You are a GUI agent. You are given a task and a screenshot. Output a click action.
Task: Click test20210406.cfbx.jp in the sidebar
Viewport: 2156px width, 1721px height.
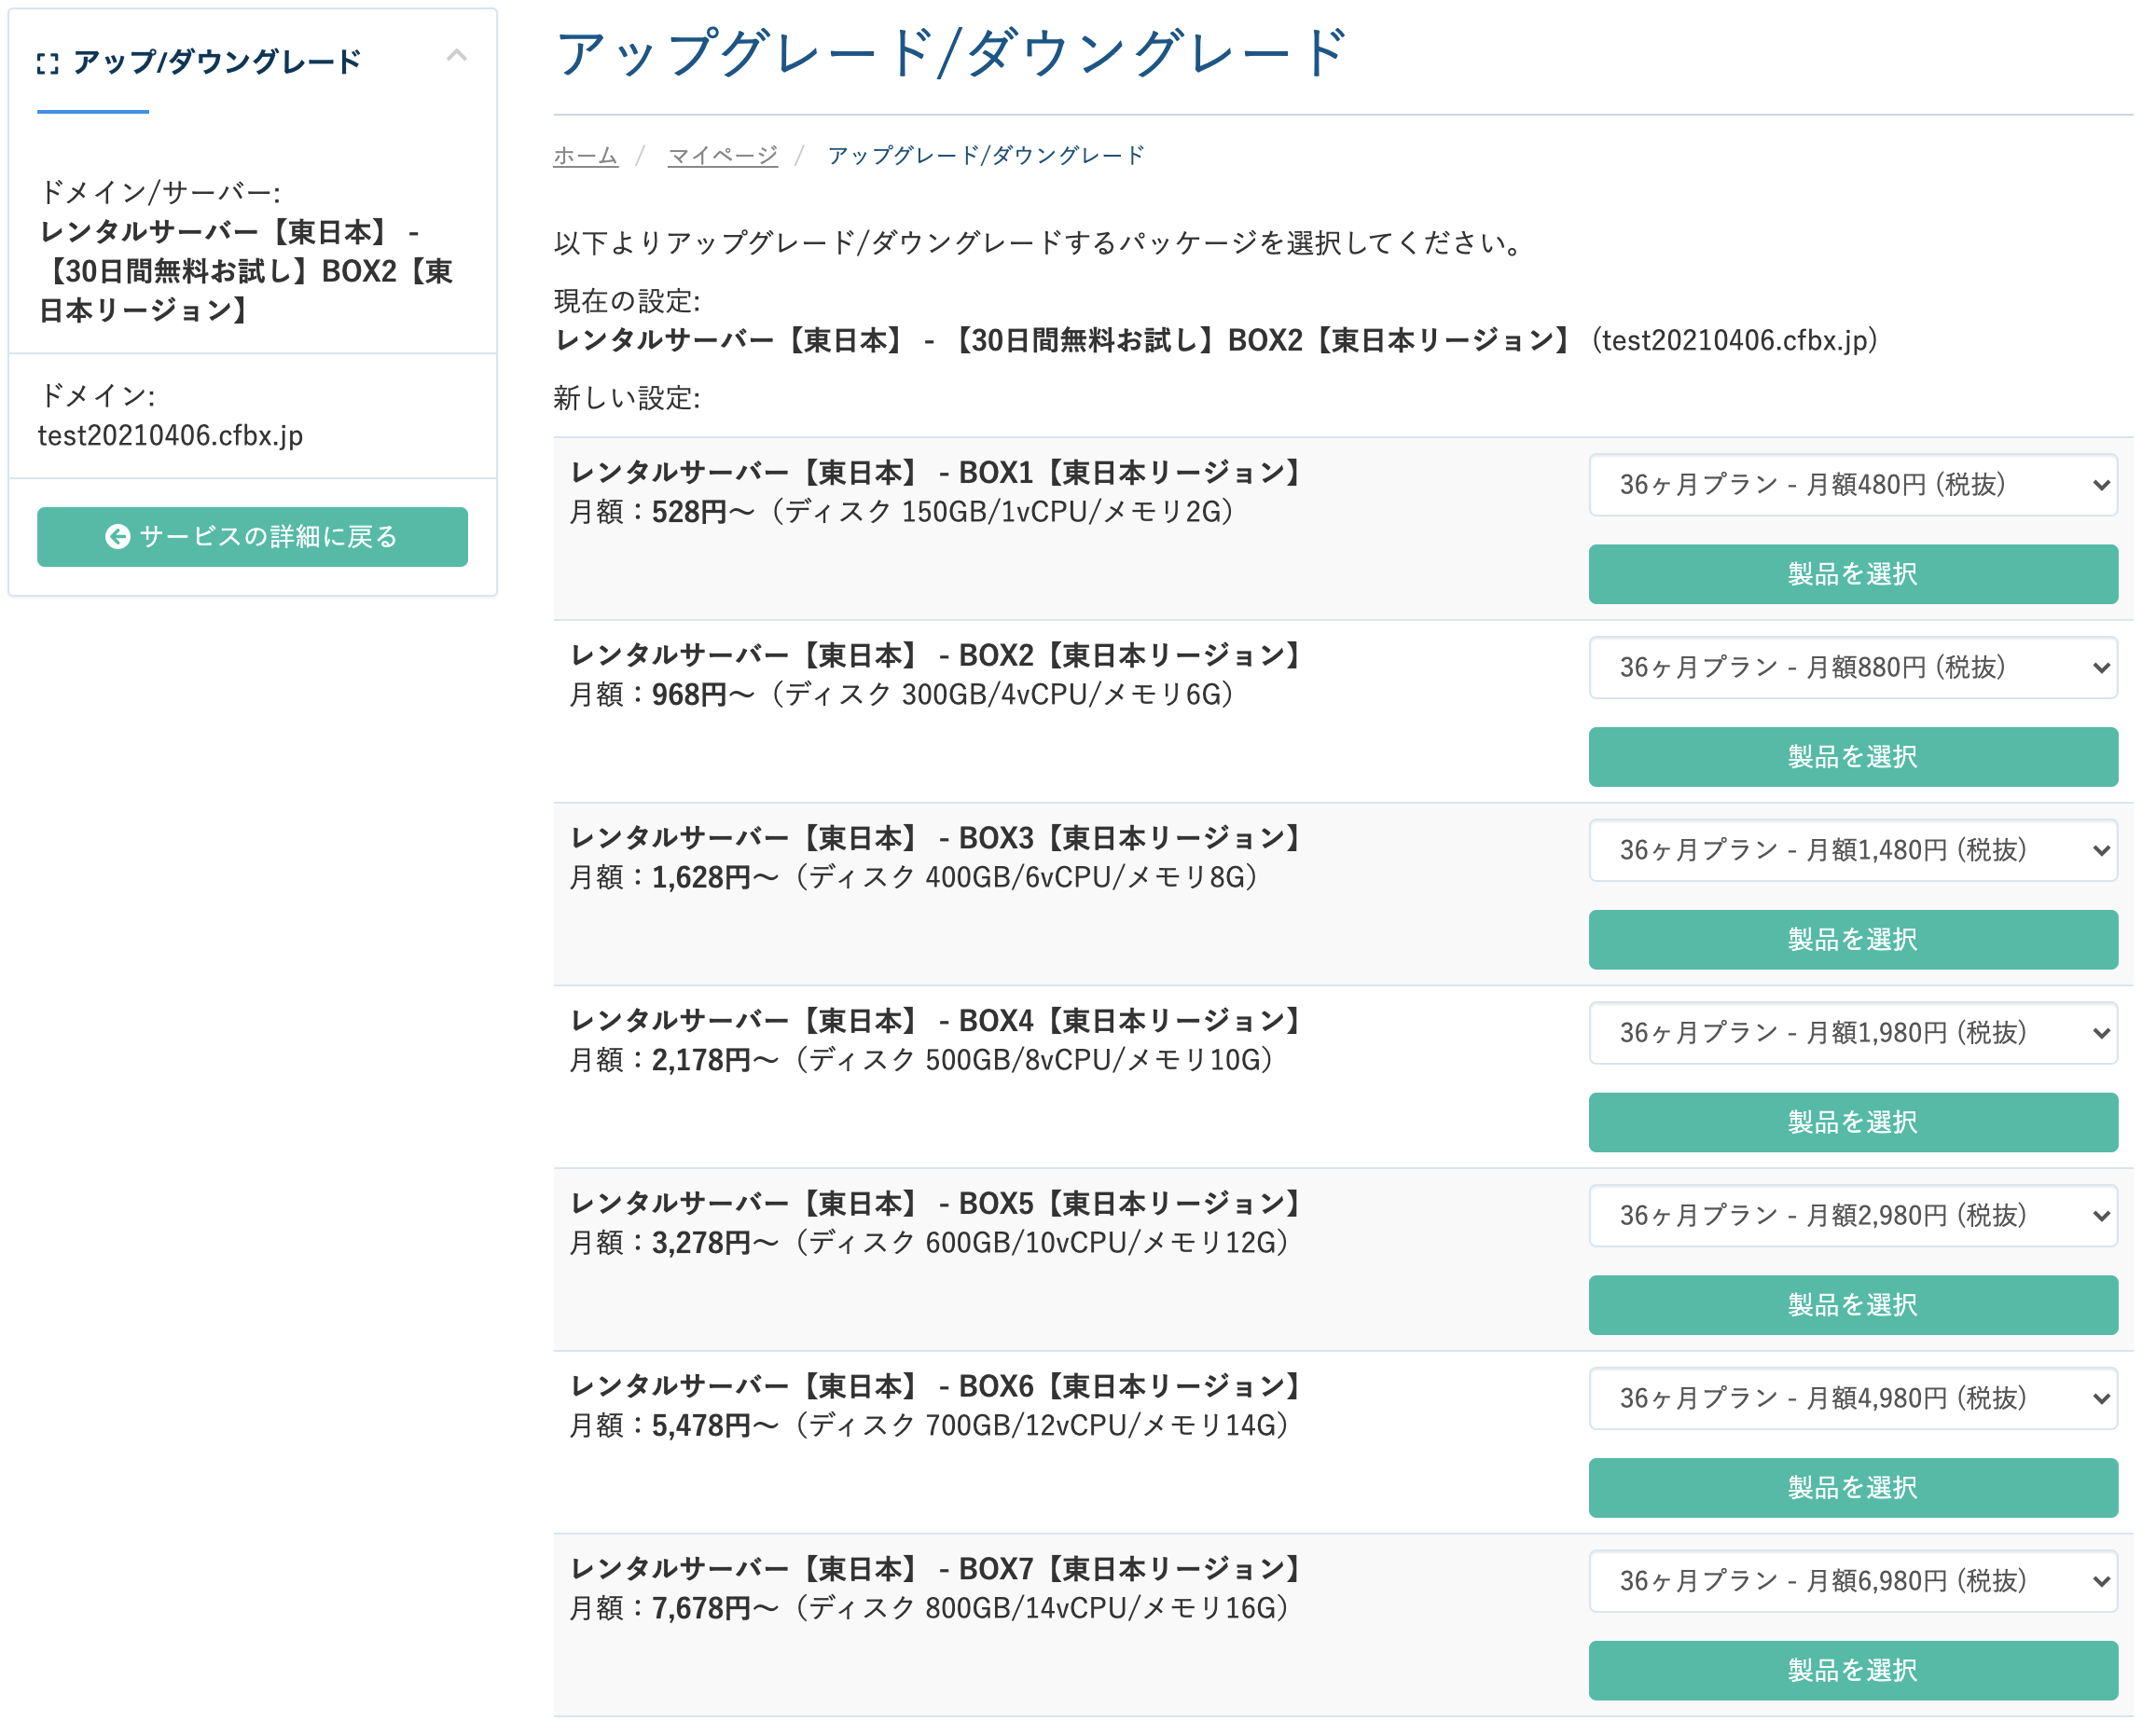point(170,436)
